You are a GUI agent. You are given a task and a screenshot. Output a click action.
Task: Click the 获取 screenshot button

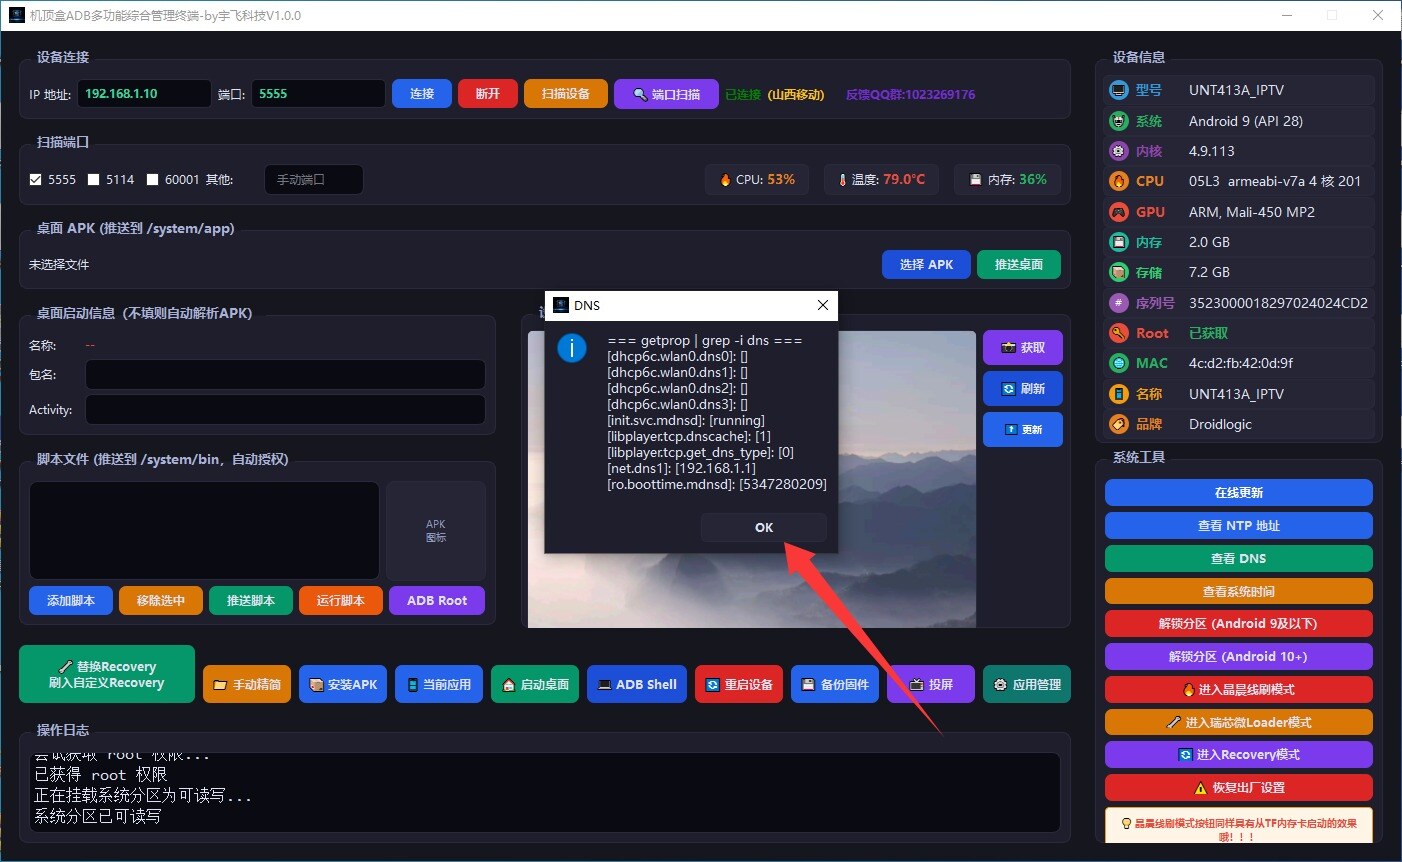point(1023,347)
